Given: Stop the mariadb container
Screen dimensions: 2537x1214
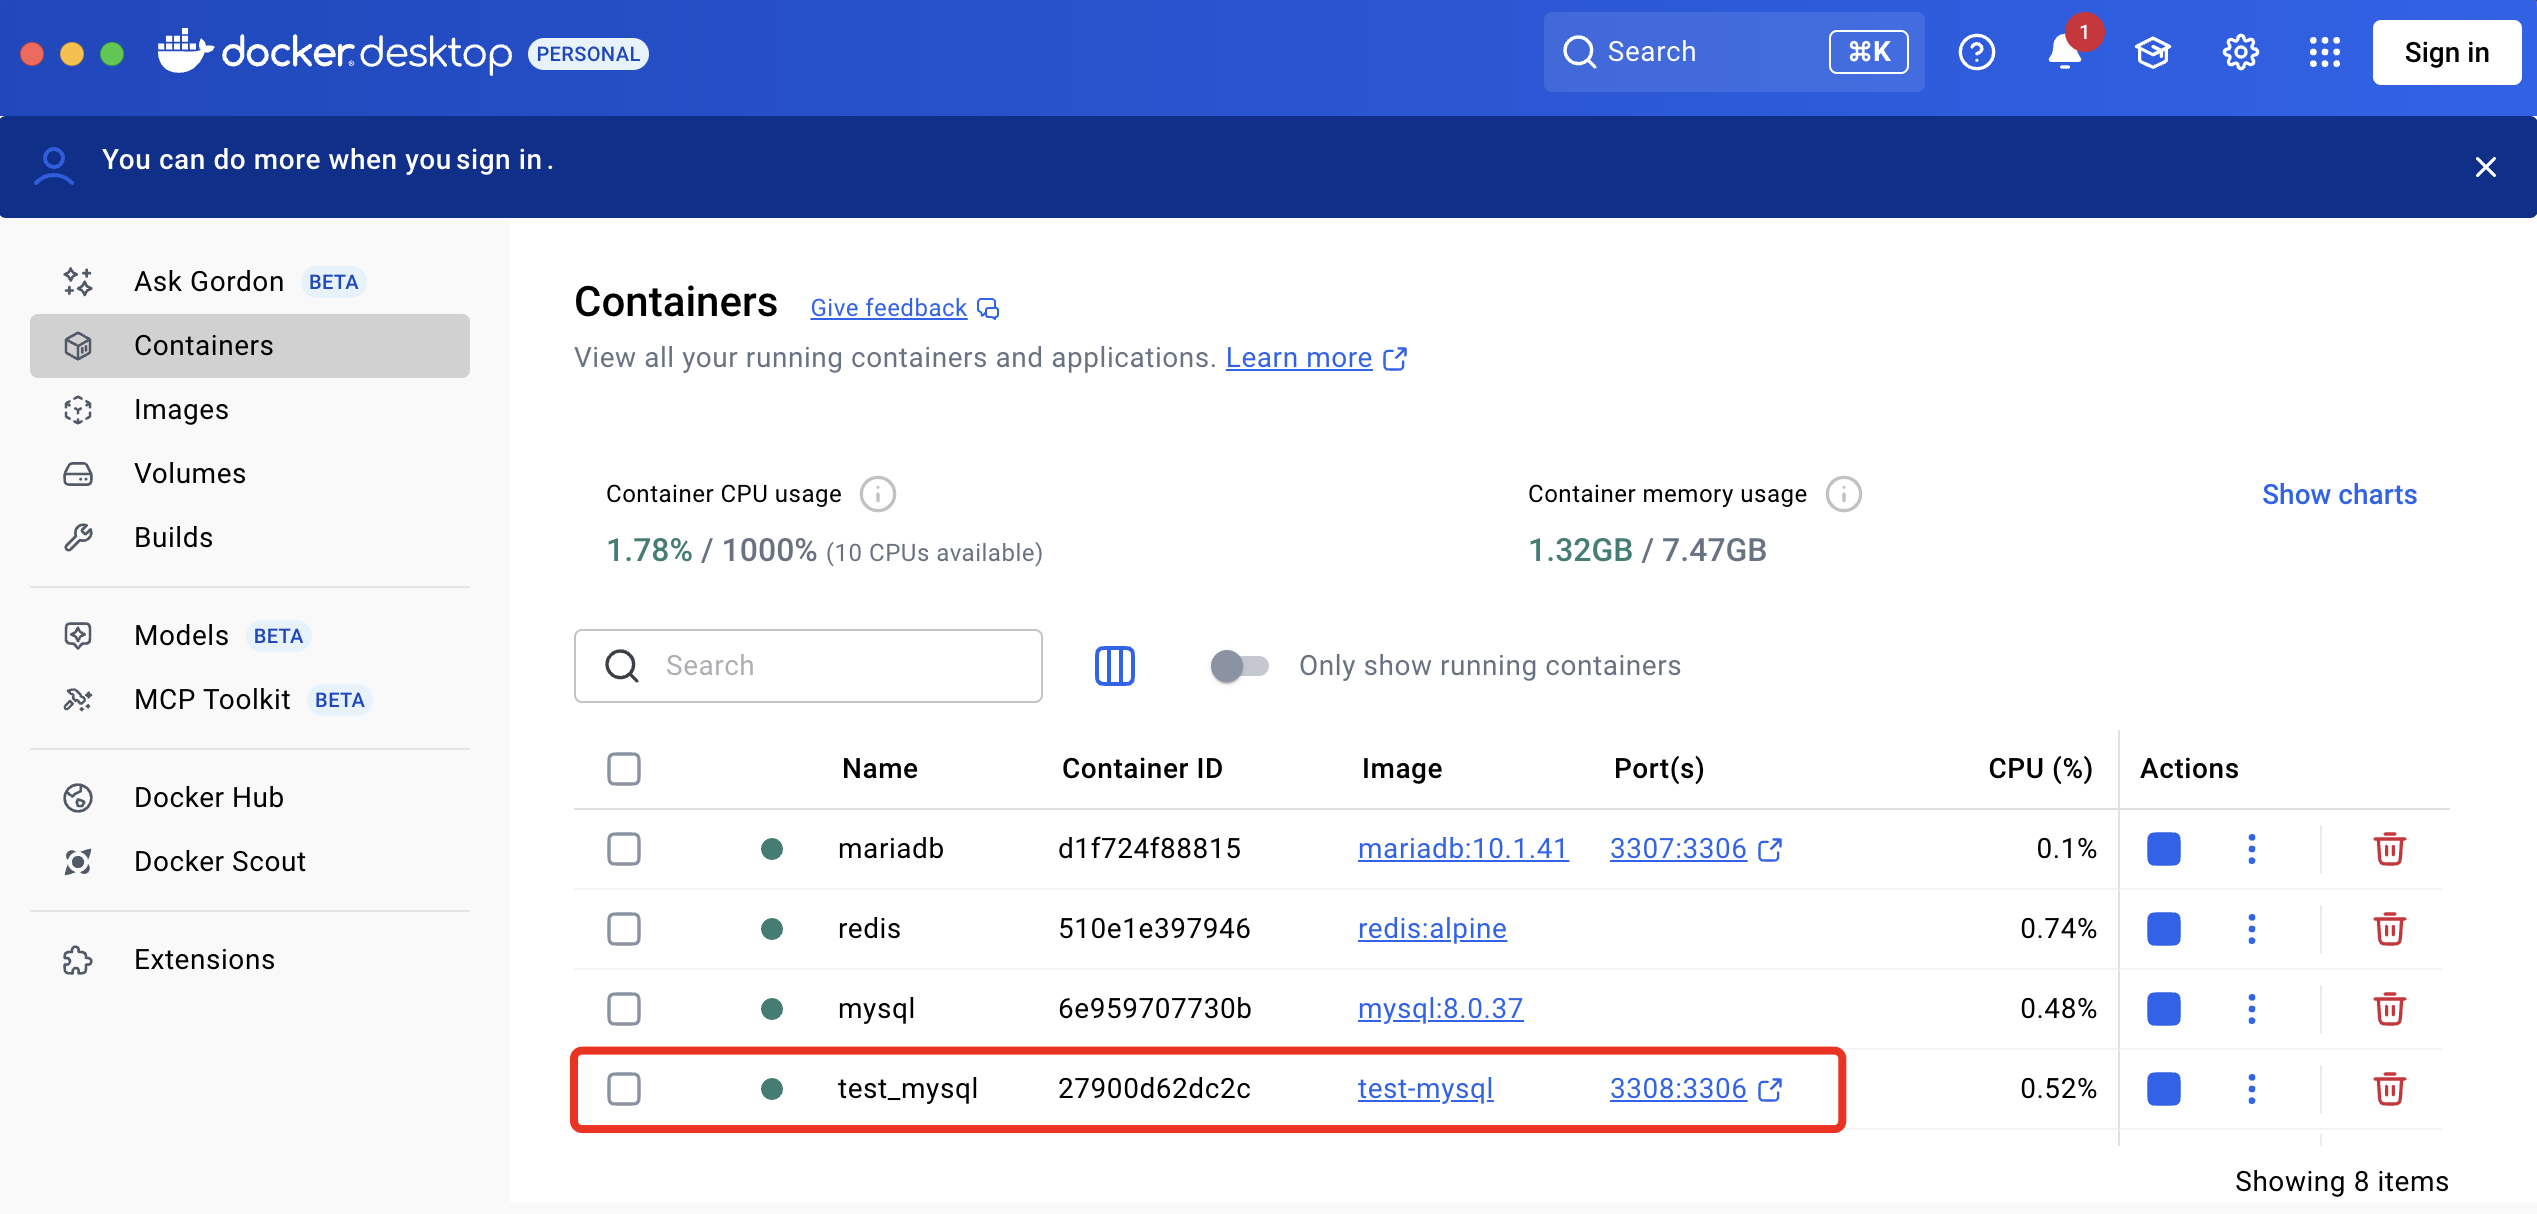Looking at the screenshot, I should pyautogui.click(x=2163, y=849).
